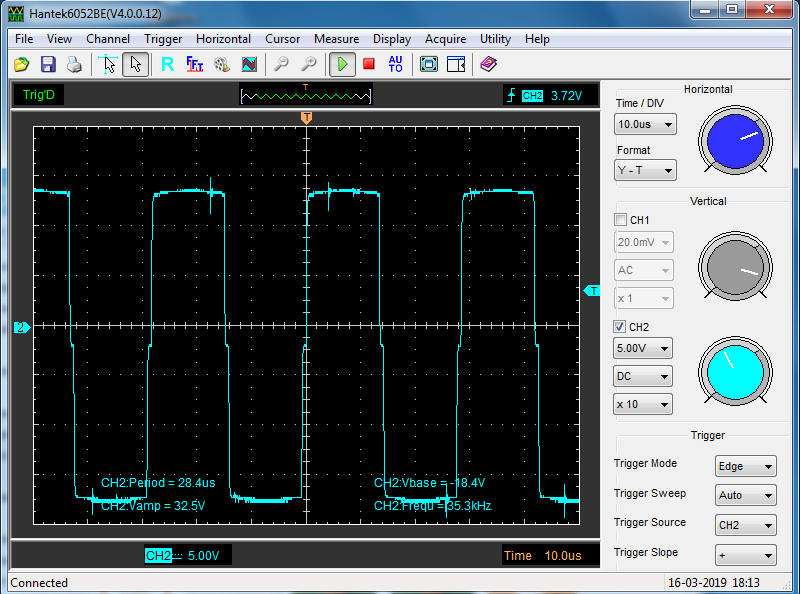Open a saved waveform file via folder icon

21,64
